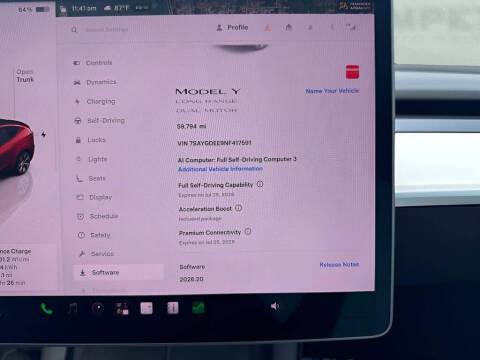
Task: Open the Service settings menu
Action: [96, 254]
